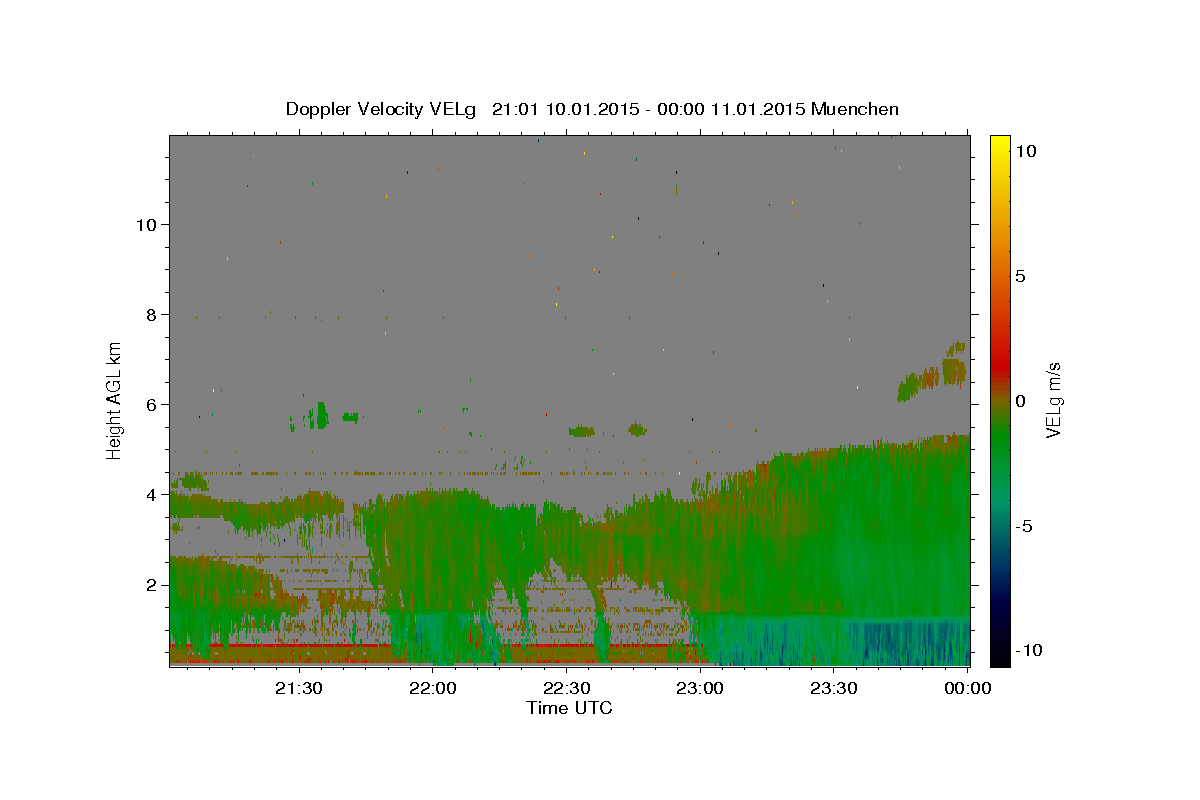This screenshot has width=1200, height=800.
Task: Click the dark blue velocity region near 23:45
Action: tap(905, 642)
